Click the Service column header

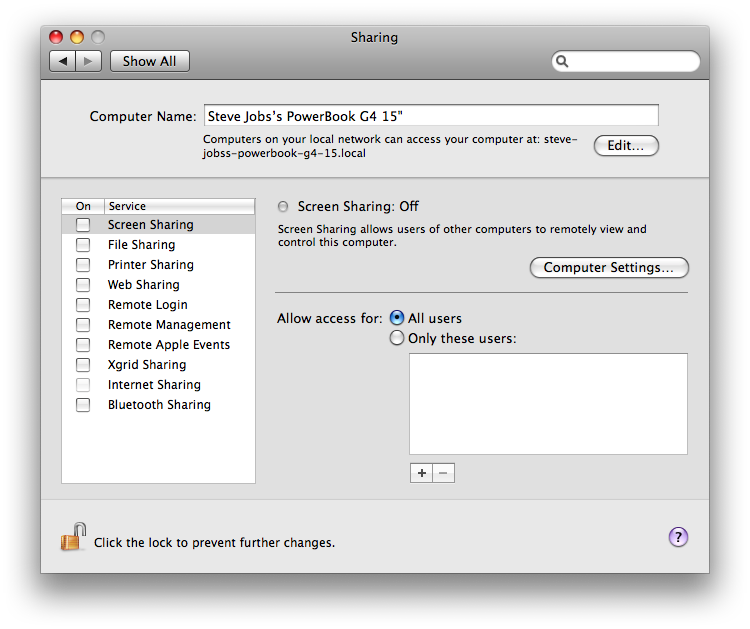[179, 206]
